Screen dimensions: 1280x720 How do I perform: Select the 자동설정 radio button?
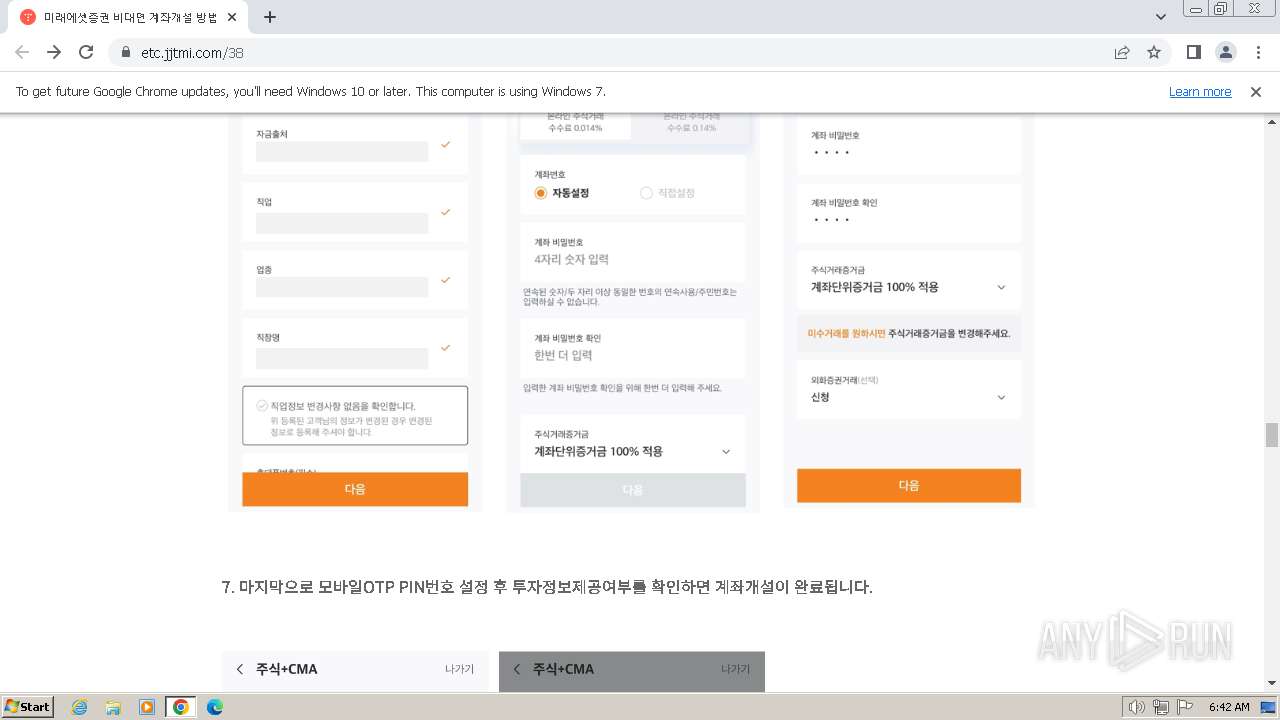coord(541,193)
